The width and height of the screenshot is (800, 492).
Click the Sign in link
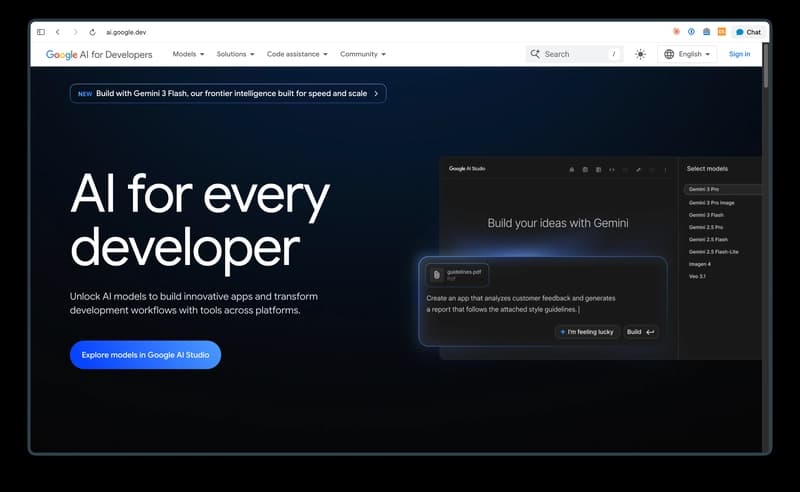tap(739, 54)
